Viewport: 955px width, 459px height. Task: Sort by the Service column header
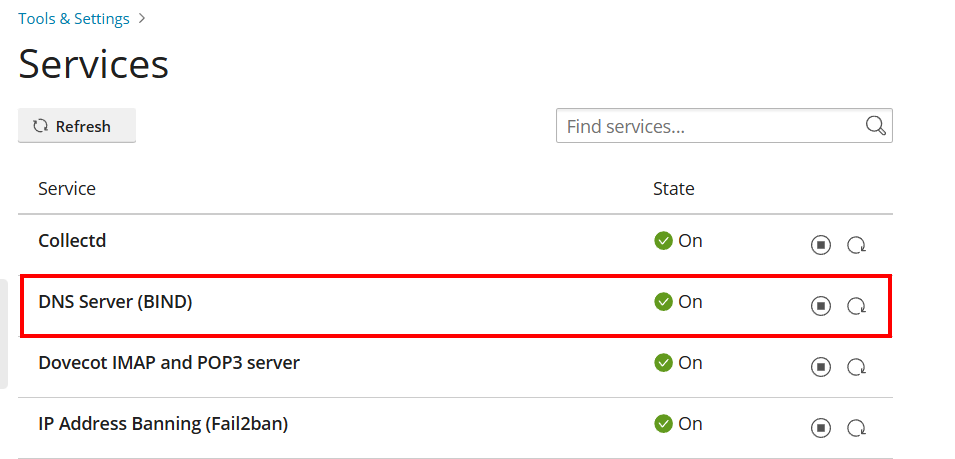[67, 189]
